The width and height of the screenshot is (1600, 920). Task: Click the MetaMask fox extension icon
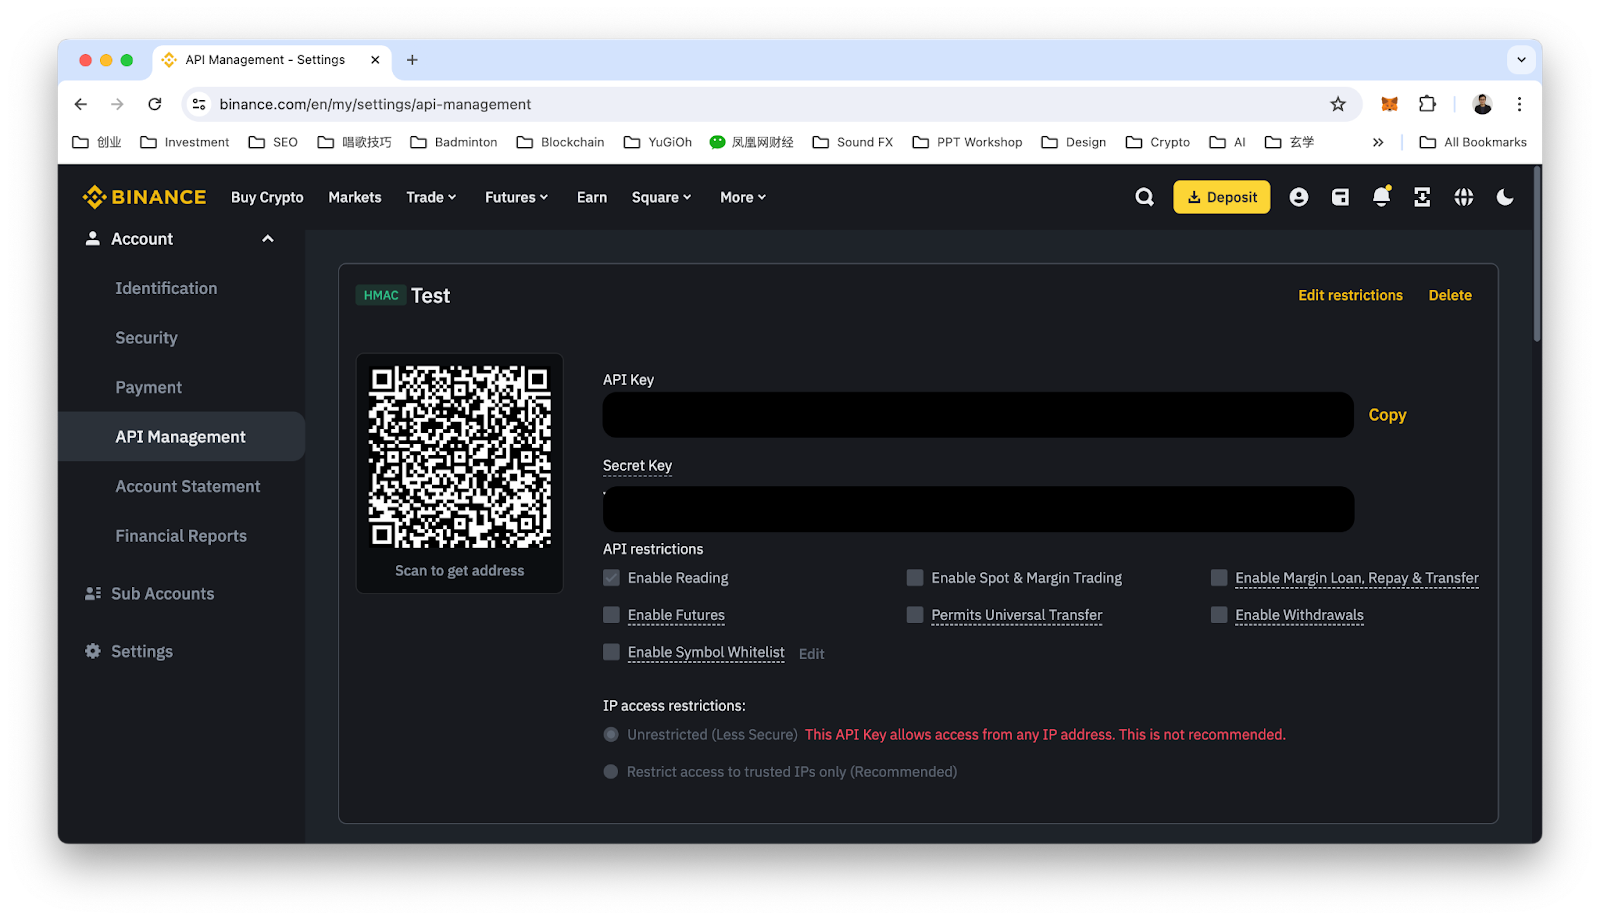tap(1389, 104)
